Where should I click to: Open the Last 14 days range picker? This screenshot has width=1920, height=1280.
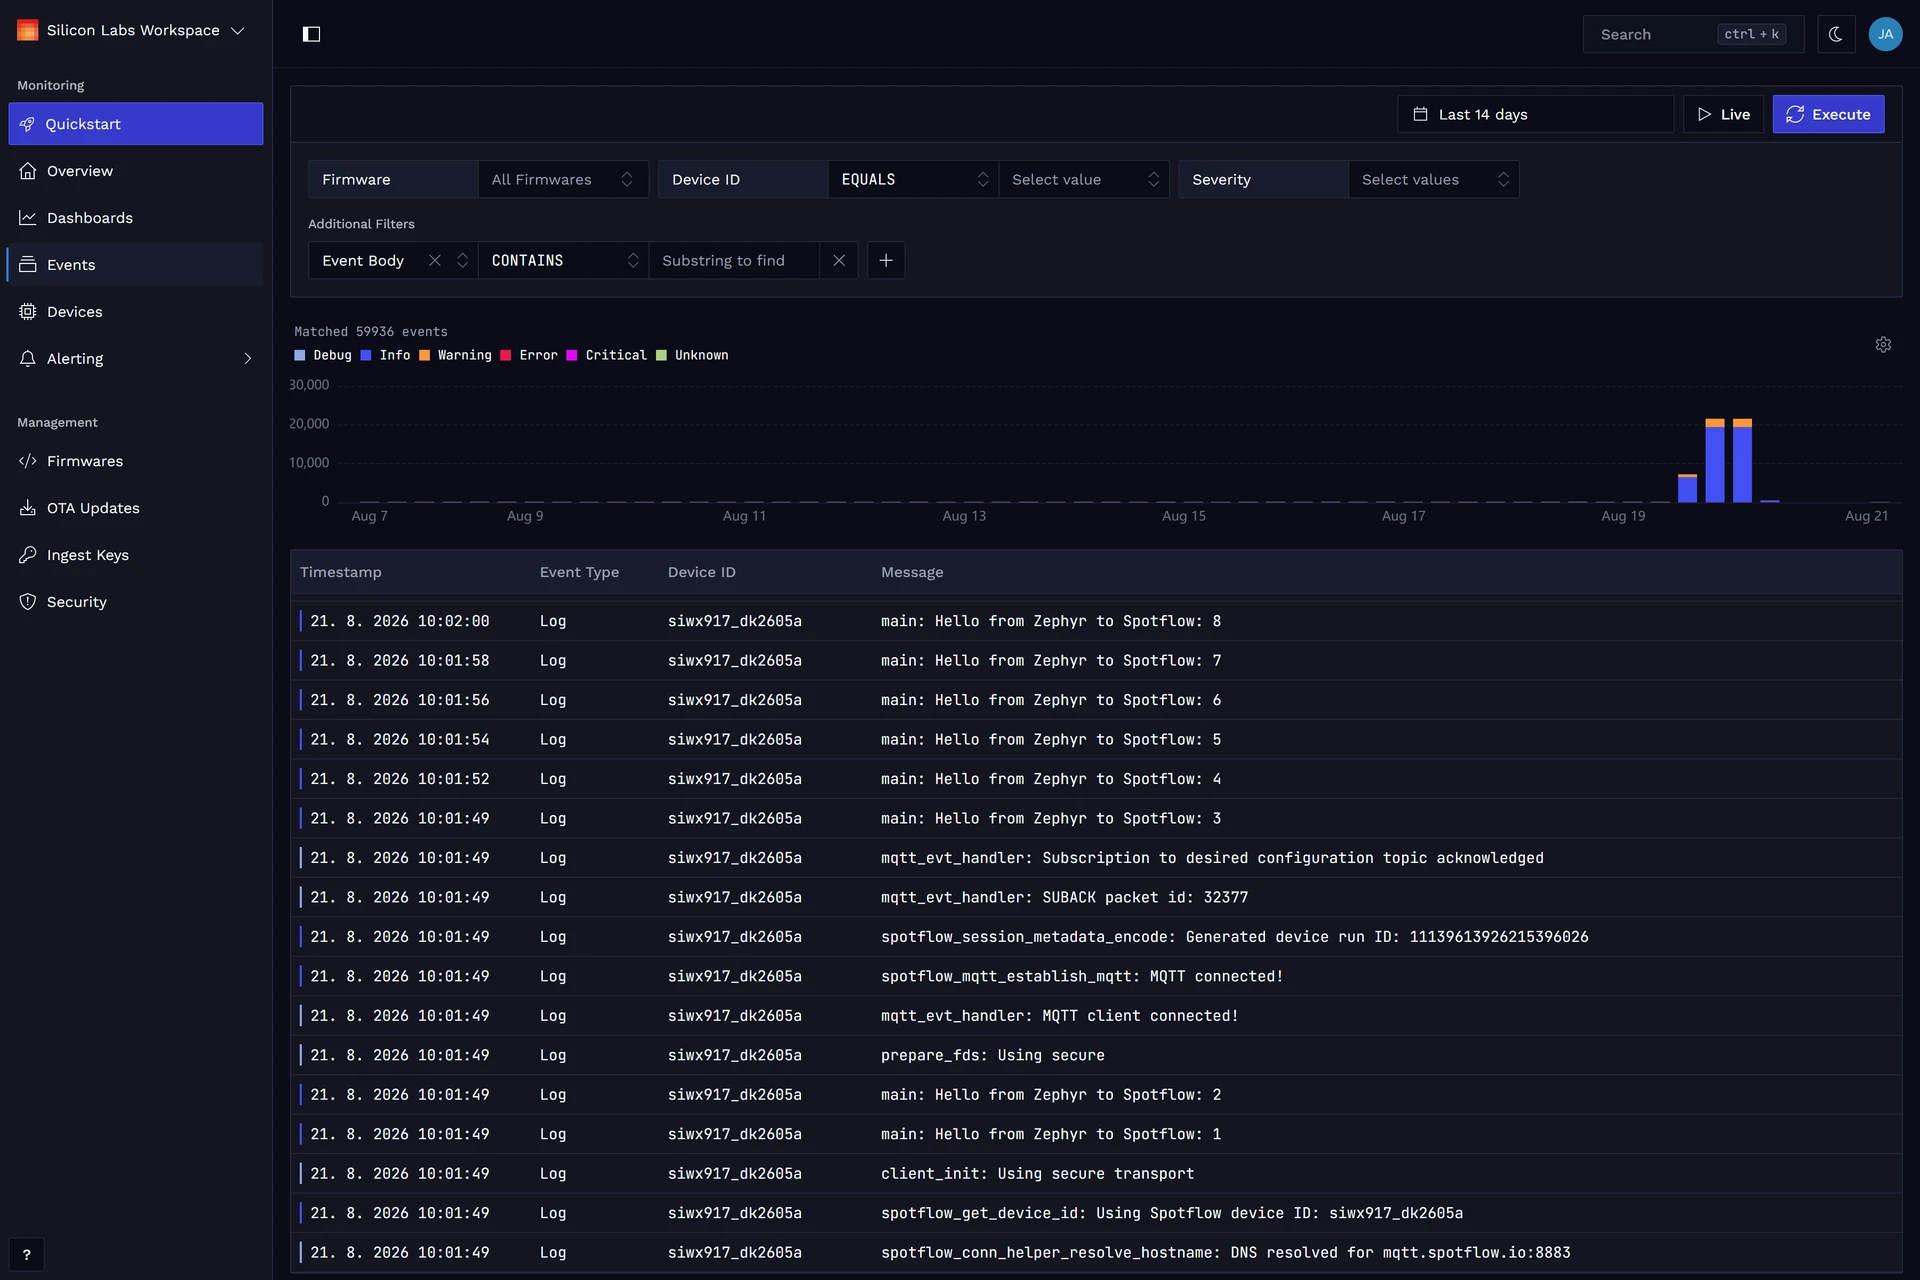(x=1535, y=114)
